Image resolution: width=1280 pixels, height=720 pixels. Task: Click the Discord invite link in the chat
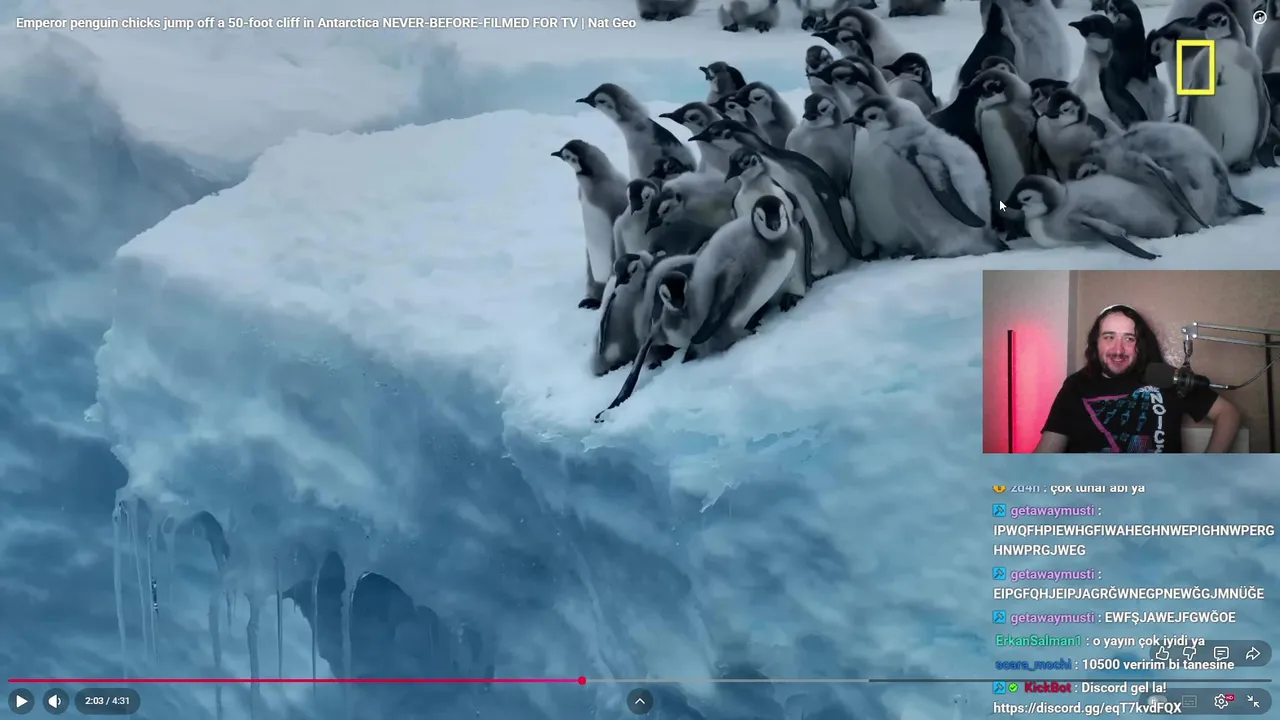(x=1087, y=708)
